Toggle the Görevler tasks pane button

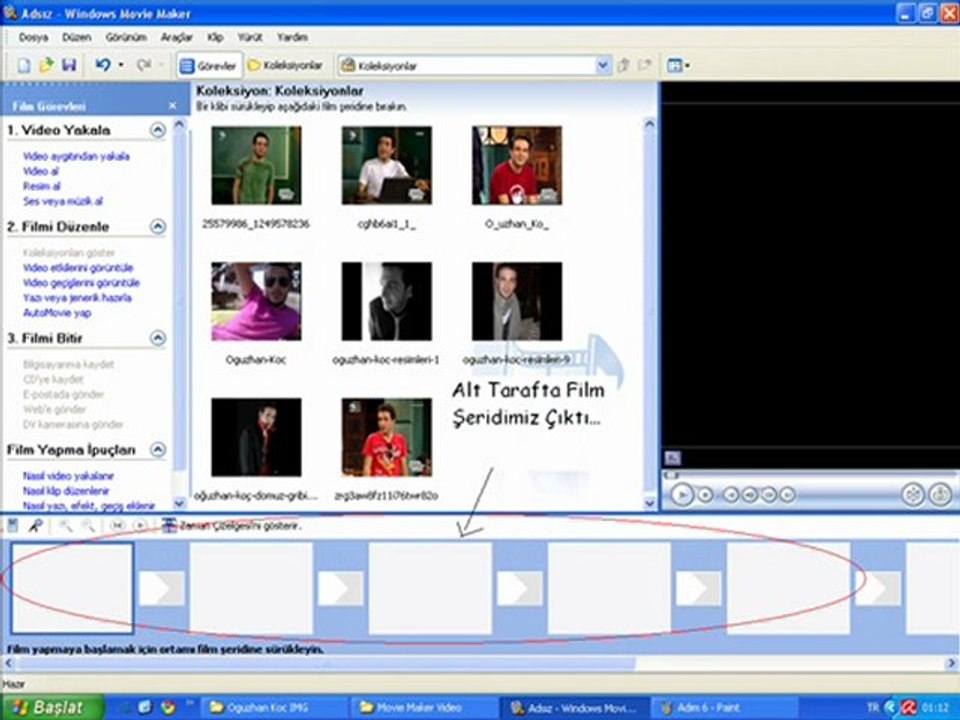(208, 66)
